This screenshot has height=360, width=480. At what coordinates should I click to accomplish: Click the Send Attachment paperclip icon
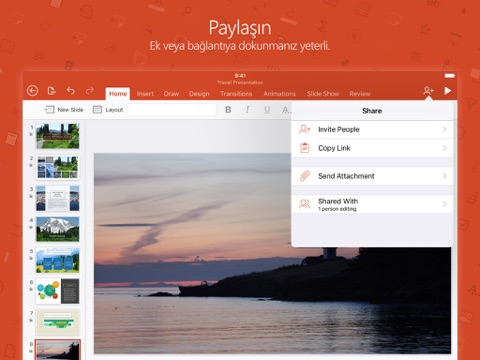(x=305, y=176)
